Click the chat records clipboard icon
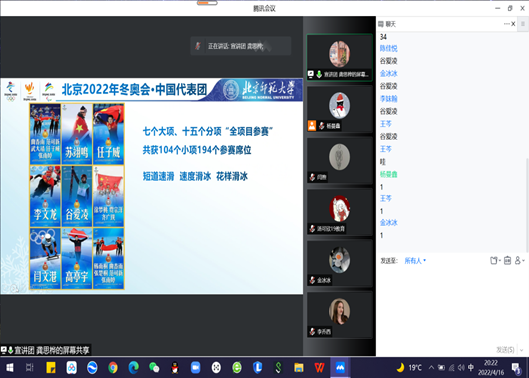 [x=507, y=260]
